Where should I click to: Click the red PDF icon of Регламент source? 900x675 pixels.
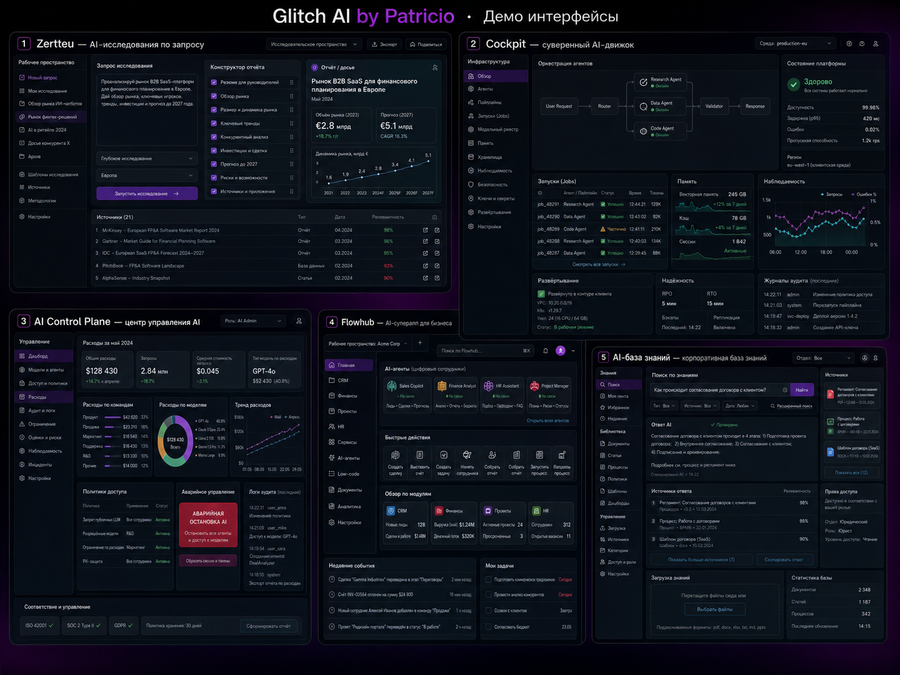click(830, 394)
